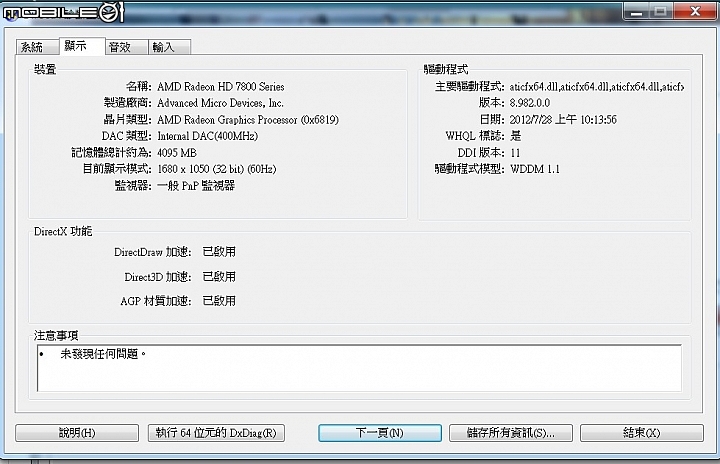720x464 pixels.
Task: Click DDI 版本 value 11
Action: [x=515, y=153]
